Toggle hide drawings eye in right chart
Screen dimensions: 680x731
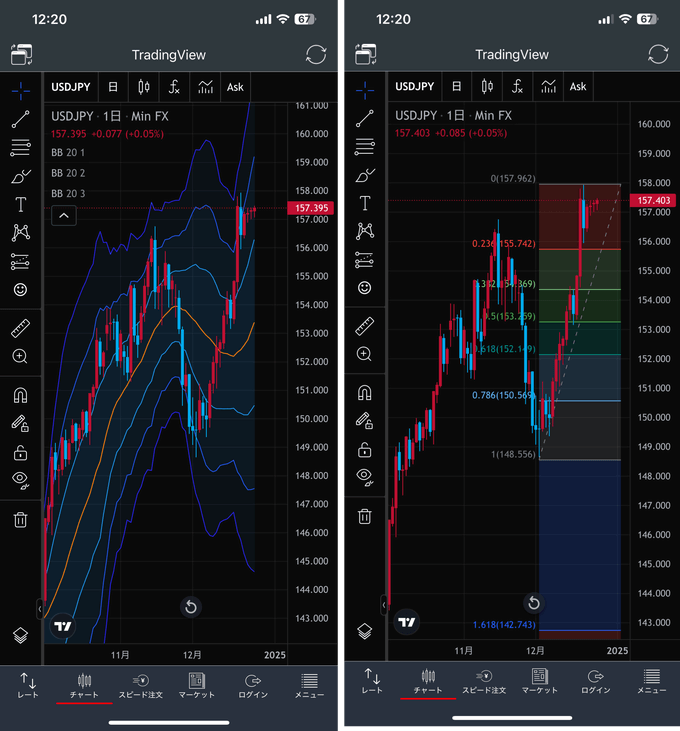click(364, 477)
